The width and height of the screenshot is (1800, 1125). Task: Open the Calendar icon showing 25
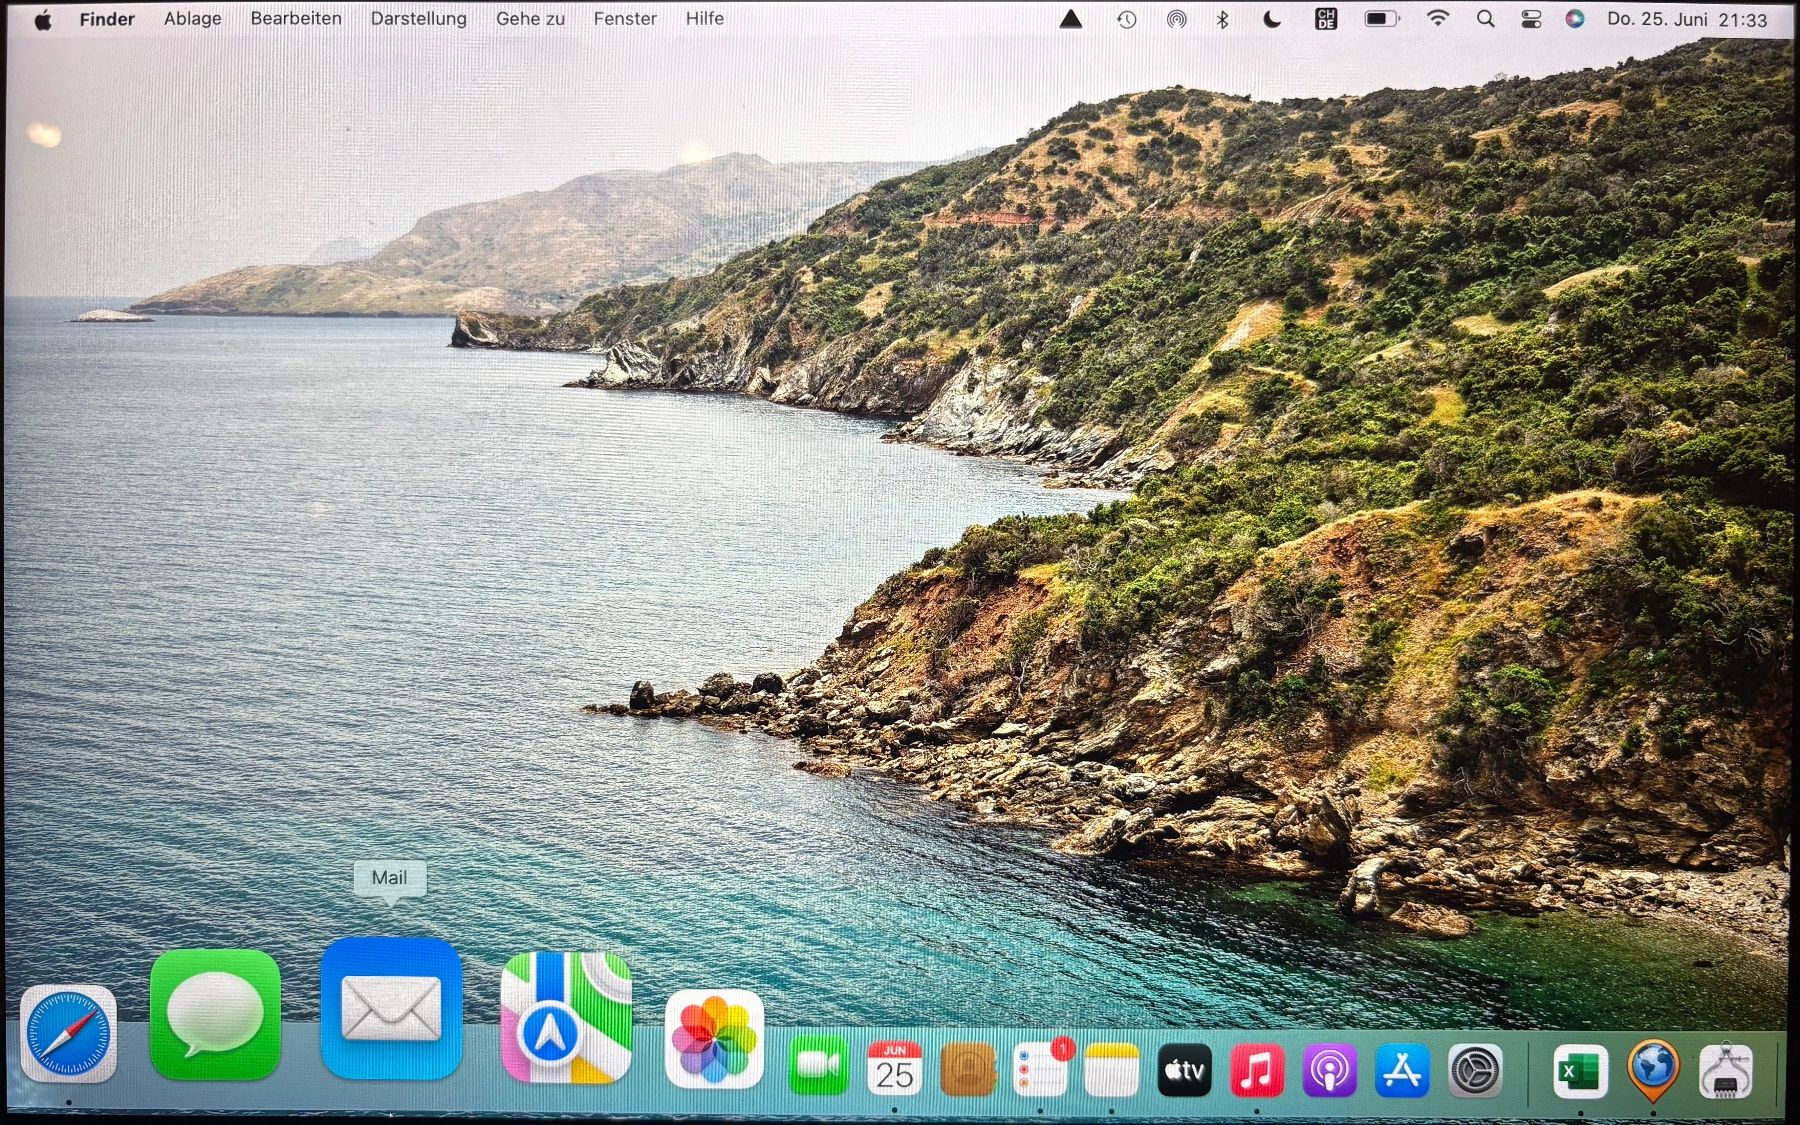point(894,1069)
